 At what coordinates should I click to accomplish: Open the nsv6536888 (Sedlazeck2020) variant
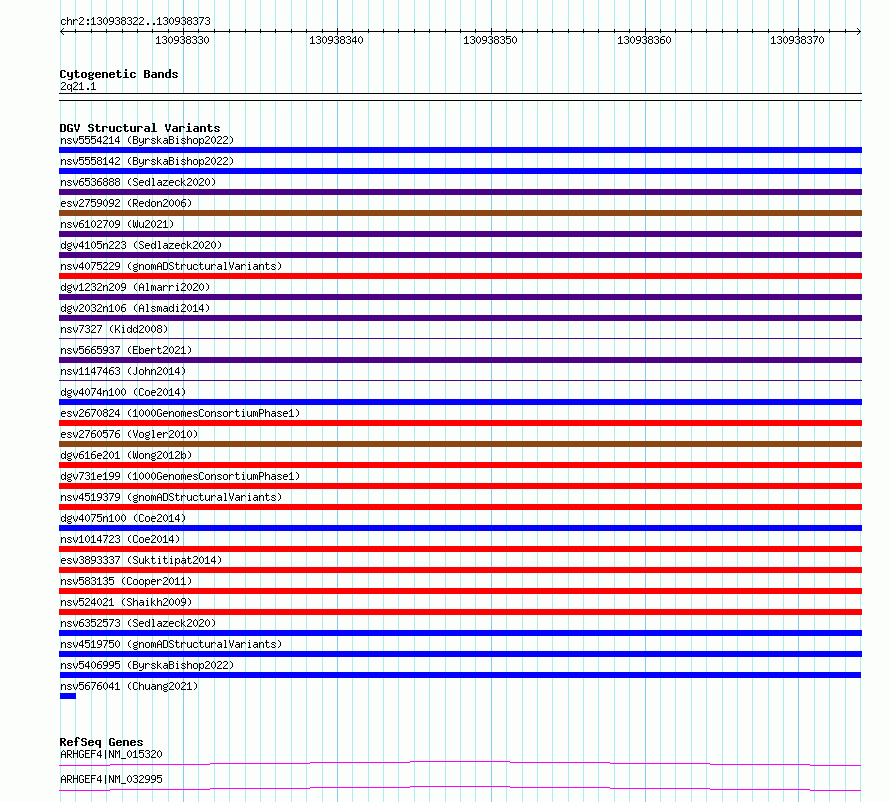coord(138,182)
